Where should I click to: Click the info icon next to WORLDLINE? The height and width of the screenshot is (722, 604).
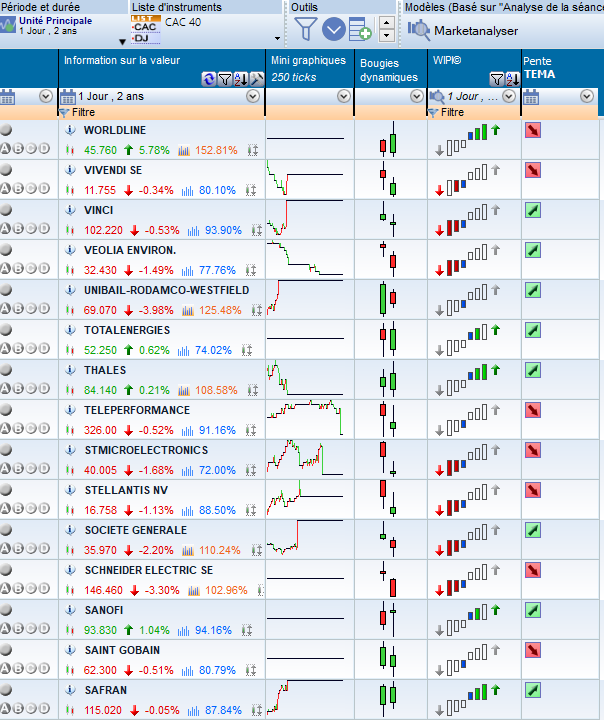coord(70,130)
